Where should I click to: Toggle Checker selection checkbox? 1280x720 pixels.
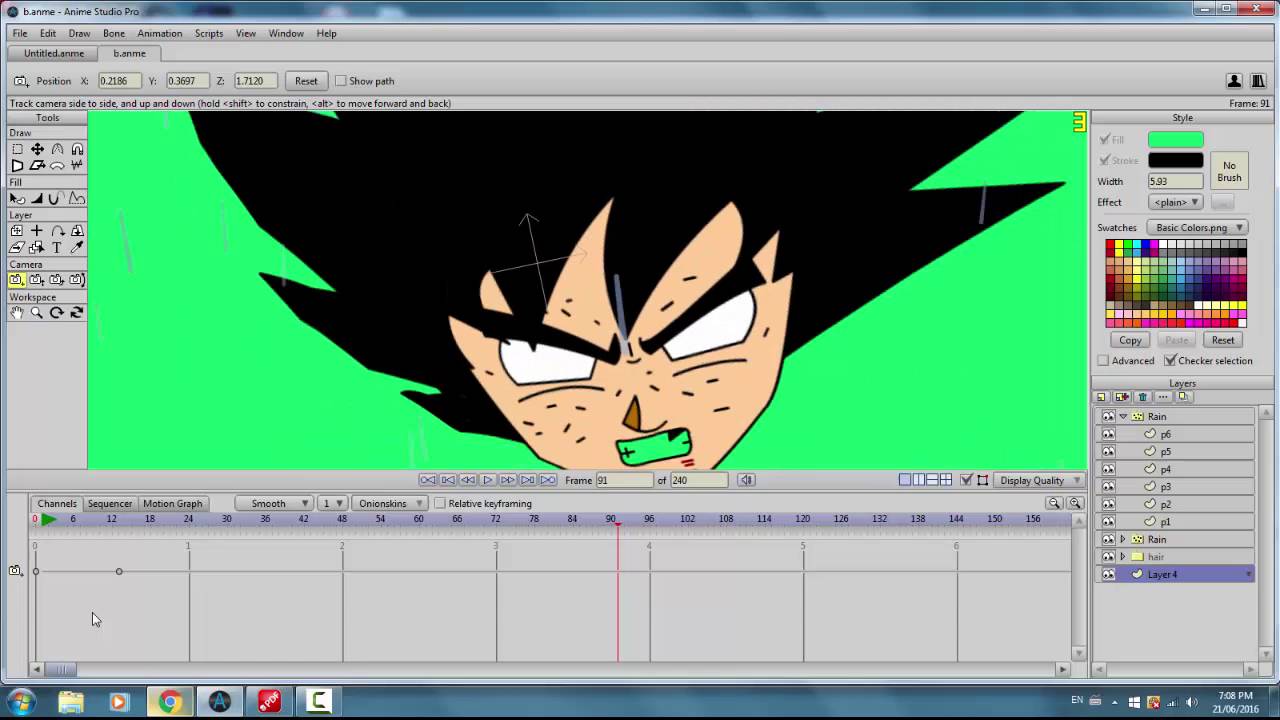tap(1170, 360)
